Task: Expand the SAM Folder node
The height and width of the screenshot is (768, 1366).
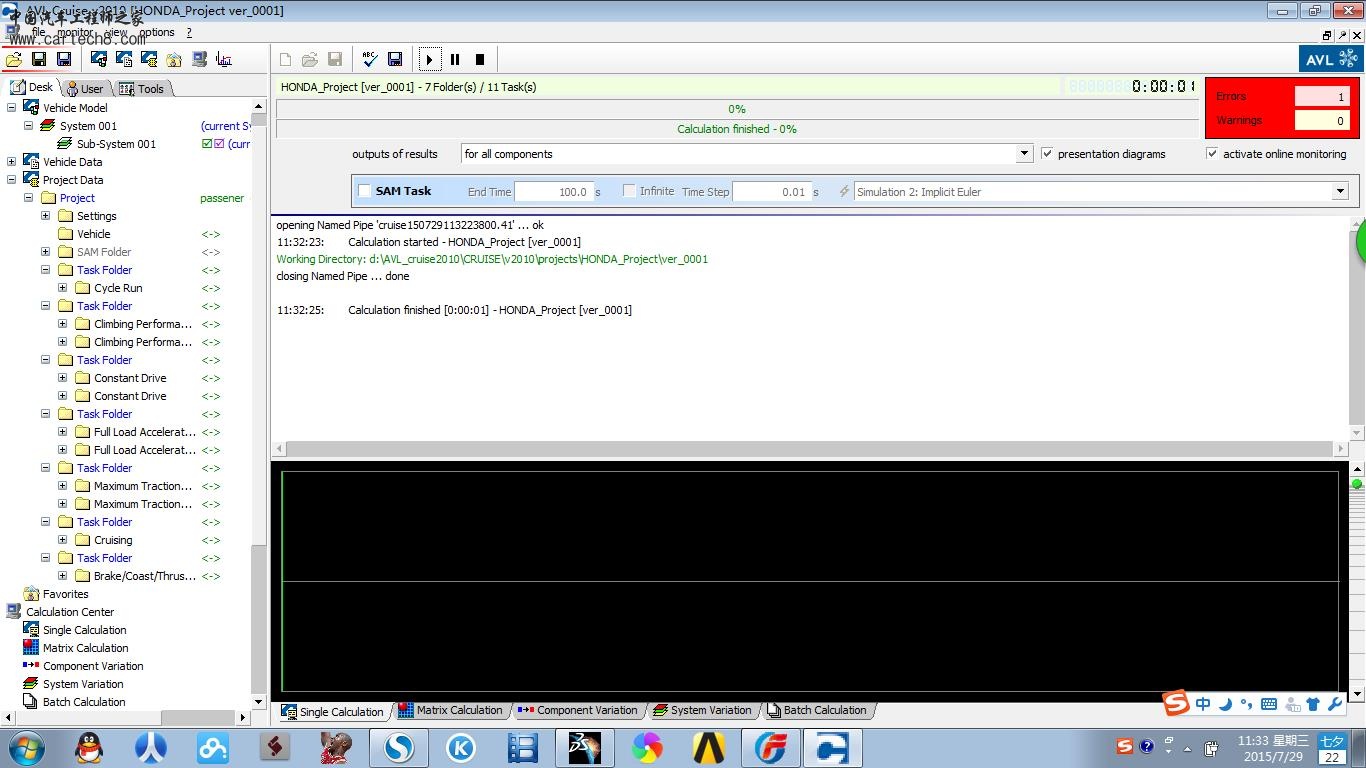Action: (x=46, y=252)
